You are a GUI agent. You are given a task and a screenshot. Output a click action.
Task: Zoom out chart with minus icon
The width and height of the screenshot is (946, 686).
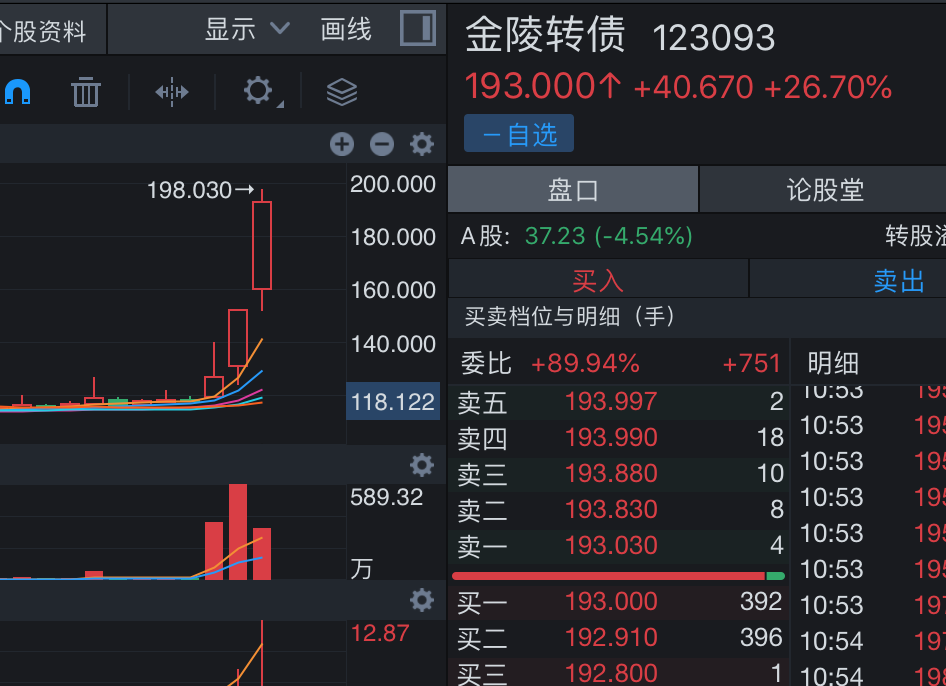click(x=382, y=145)
